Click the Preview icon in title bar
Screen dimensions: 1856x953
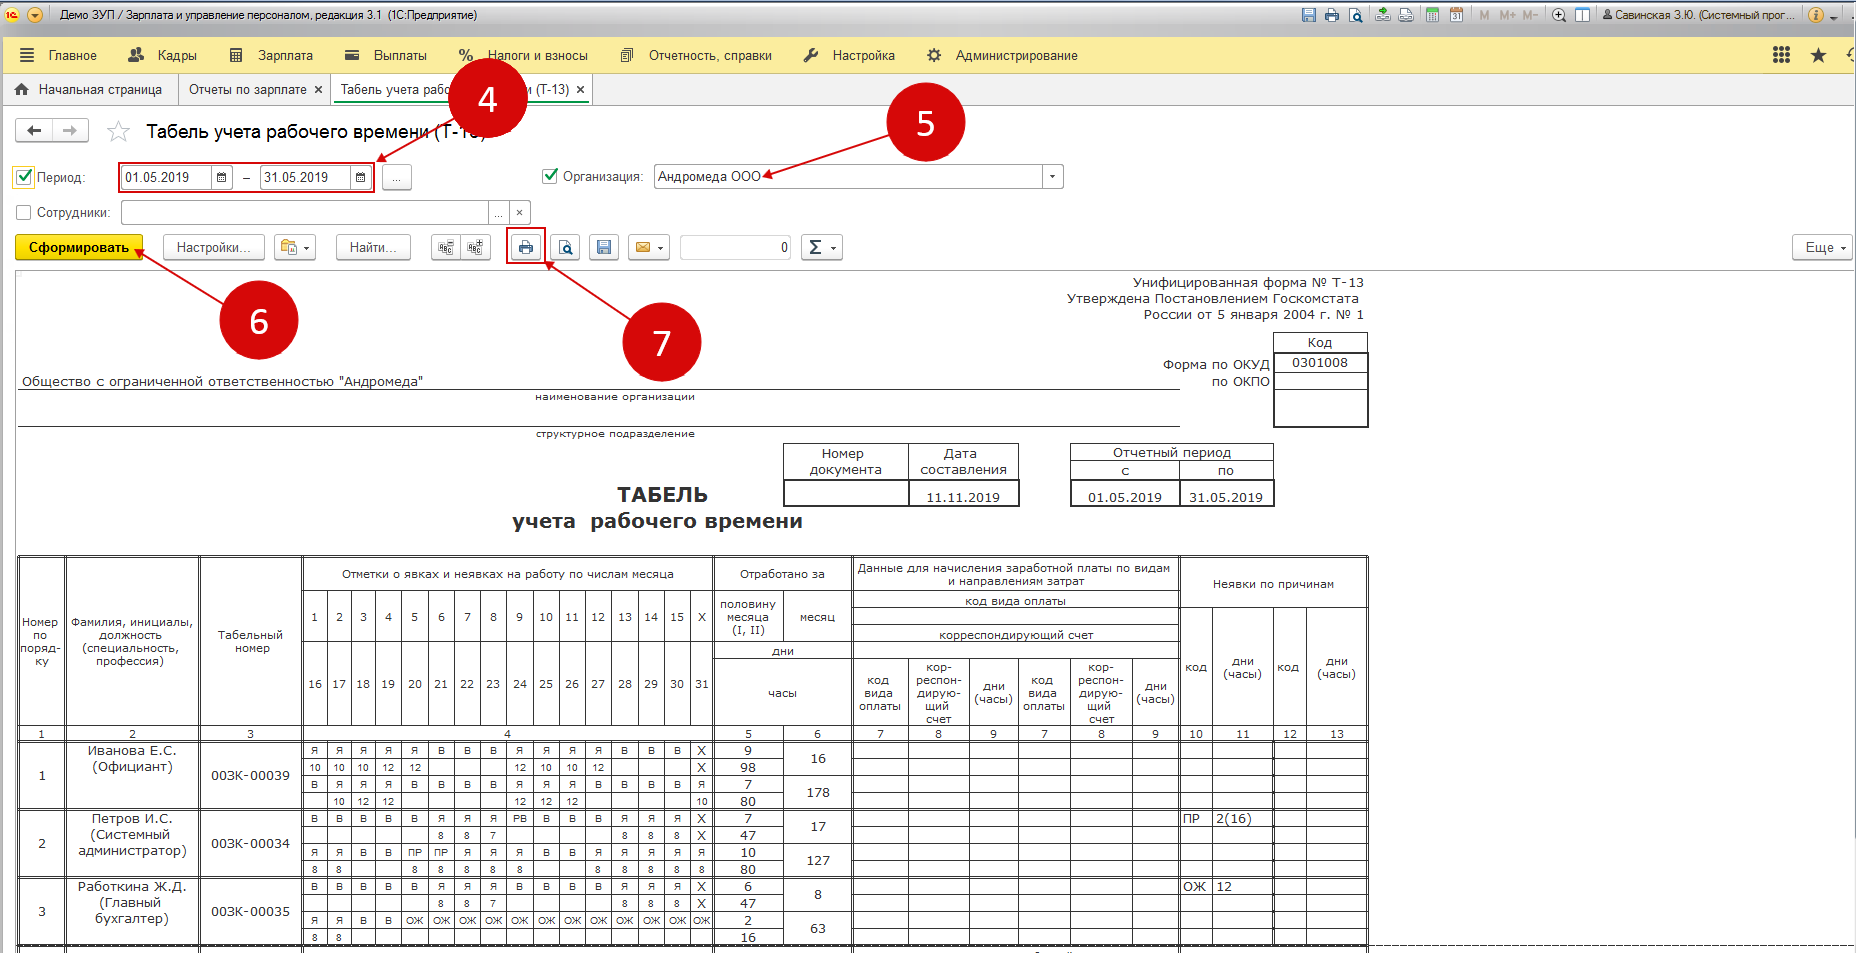pos(1355,15)
